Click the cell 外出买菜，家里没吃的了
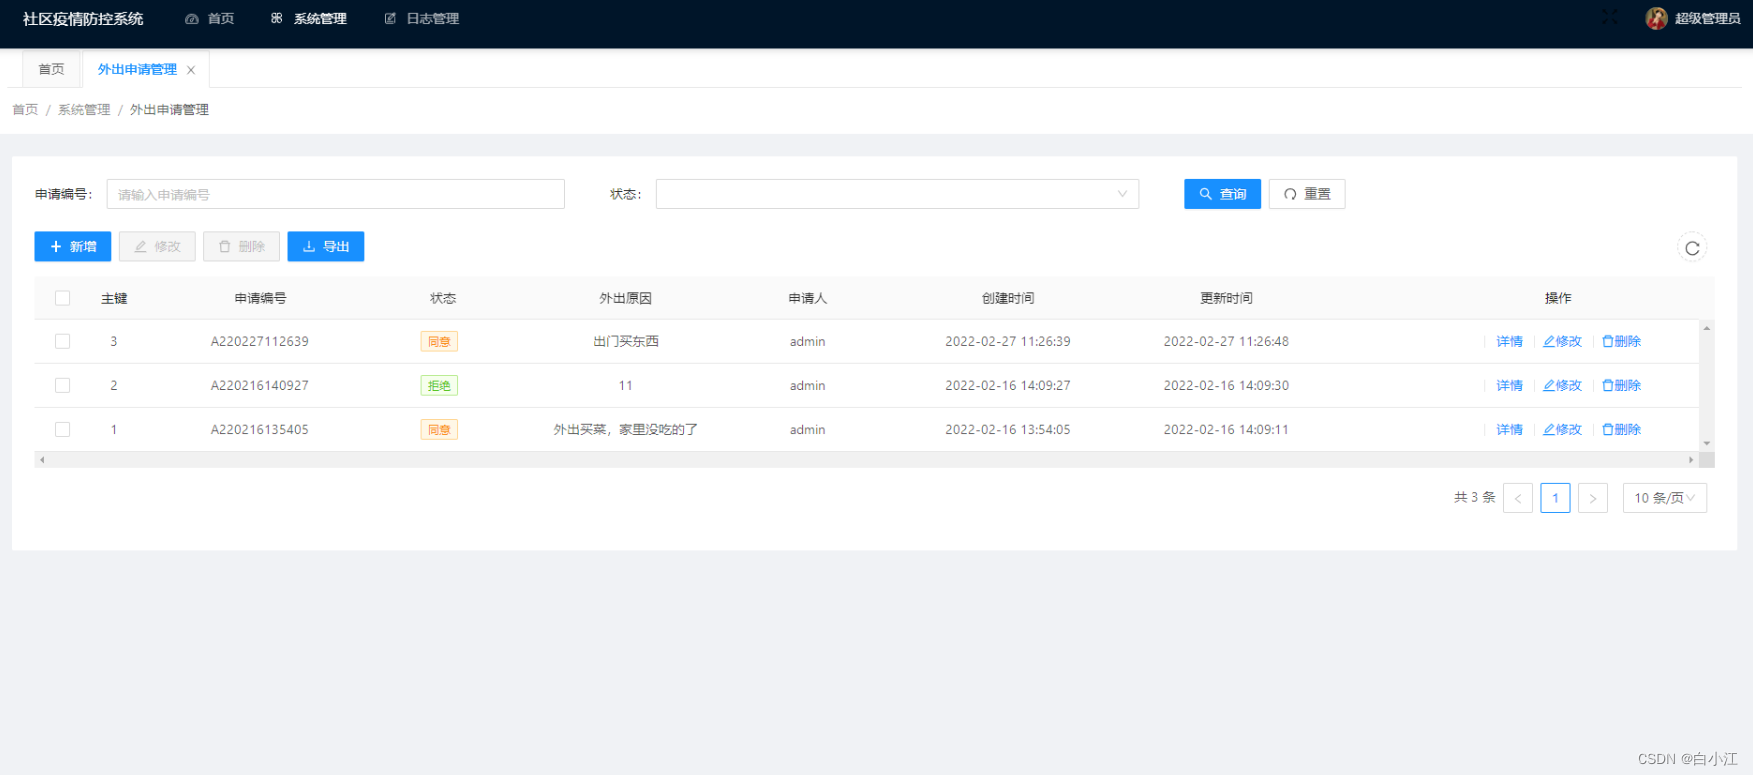The width and height of the screenshot is (1753, 775). (x=626, y=429)
